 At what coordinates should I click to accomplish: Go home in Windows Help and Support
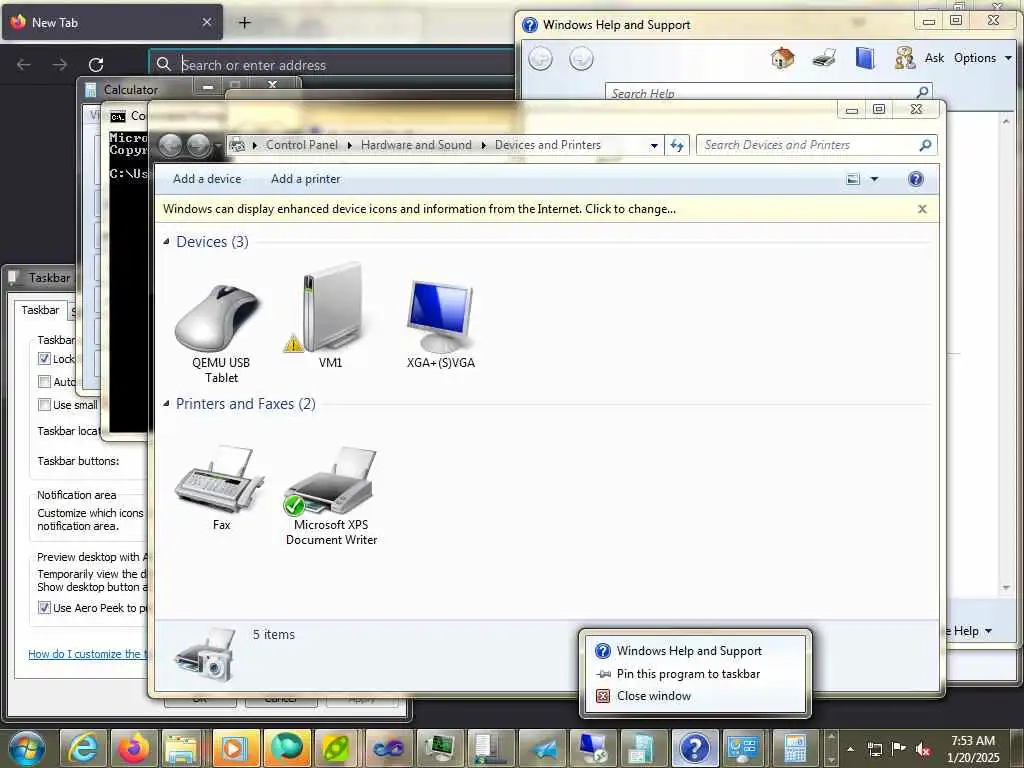tap(782, 58)
